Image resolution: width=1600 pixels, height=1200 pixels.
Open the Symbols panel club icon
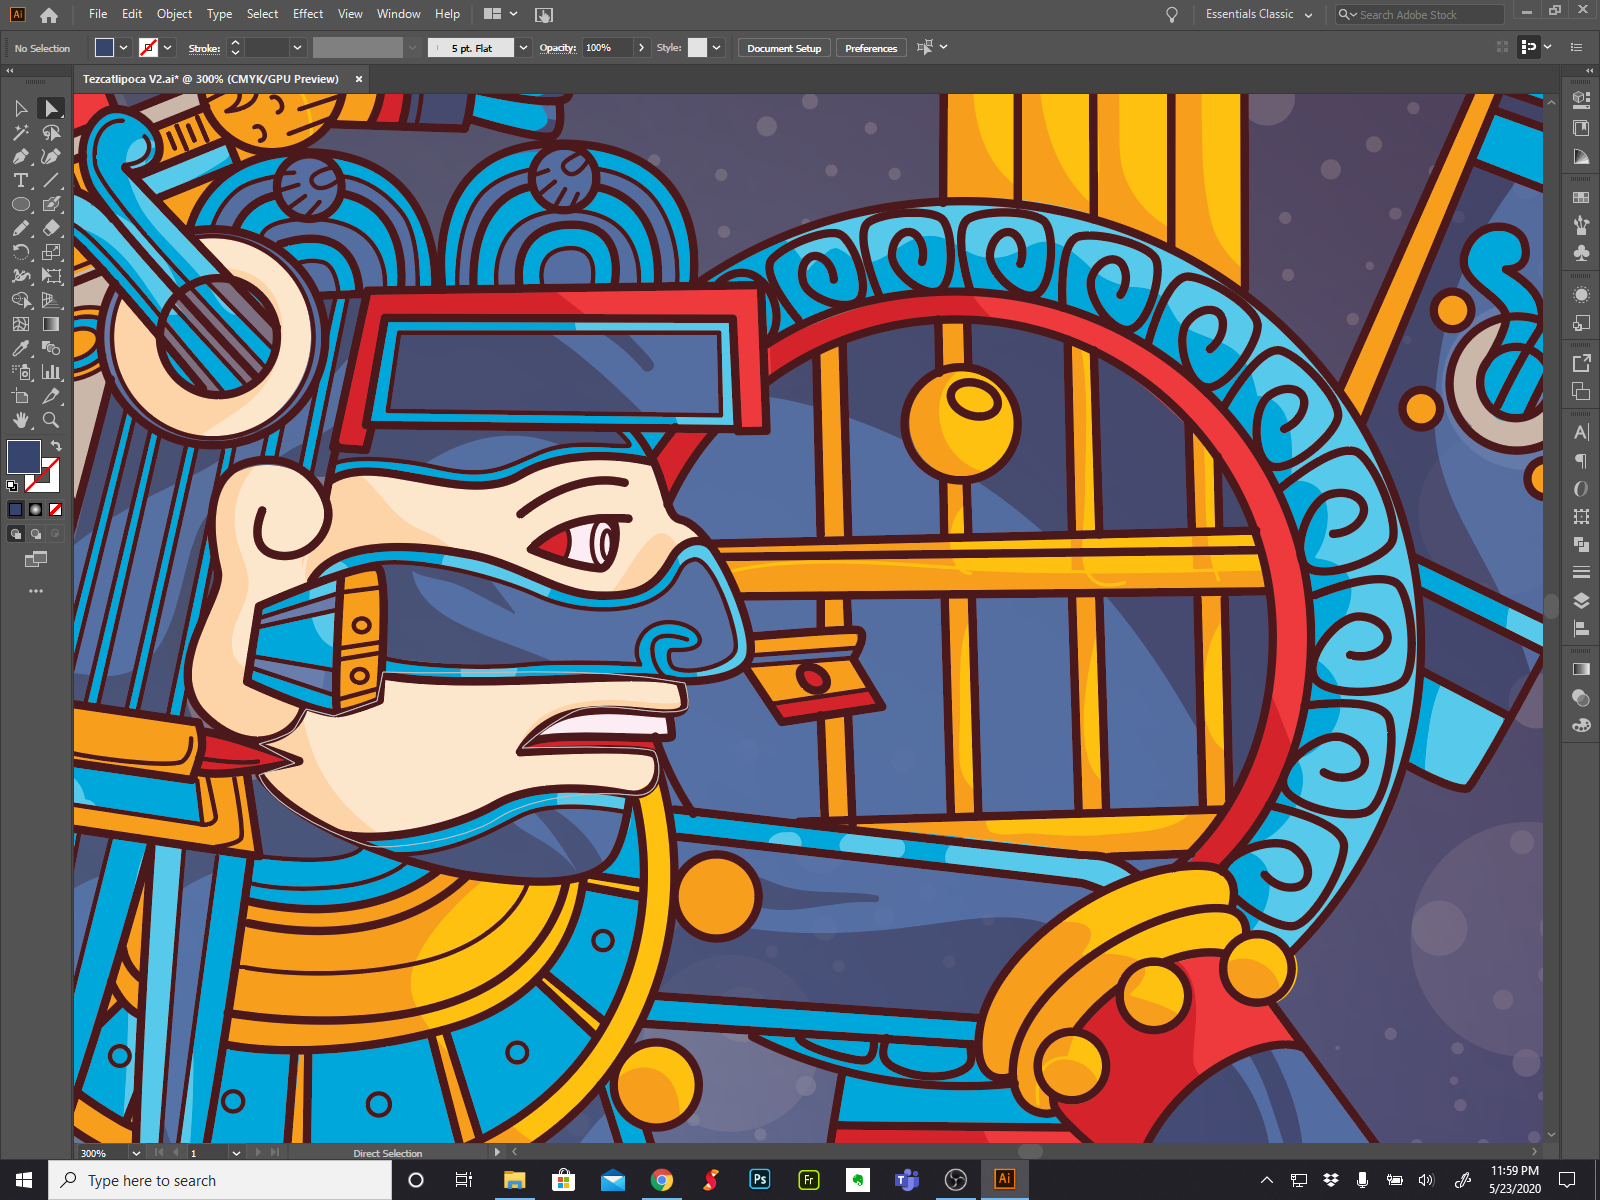coord(1581,253)
